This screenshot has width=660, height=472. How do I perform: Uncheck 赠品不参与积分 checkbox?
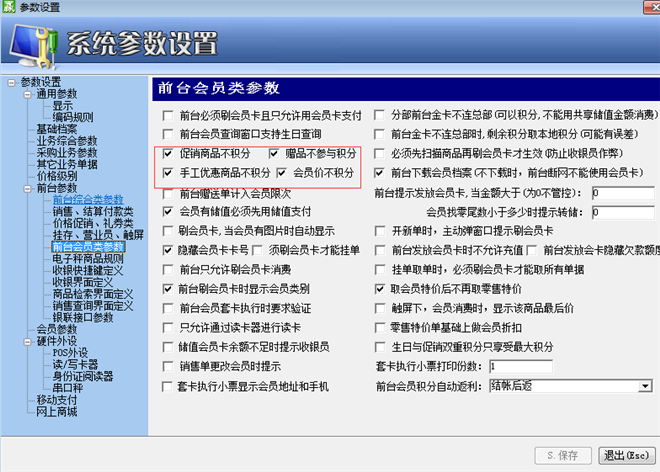pos(274,153)
